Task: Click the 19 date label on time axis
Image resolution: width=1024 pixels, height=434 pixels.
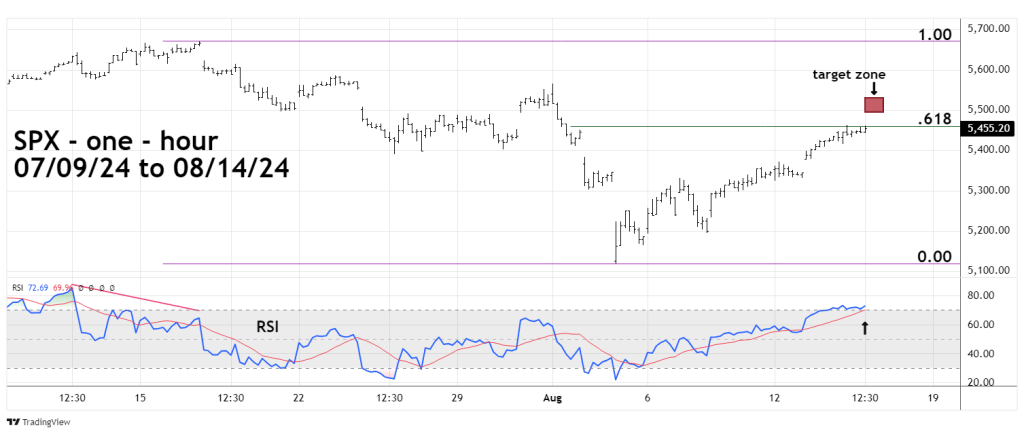Action: 932,397
